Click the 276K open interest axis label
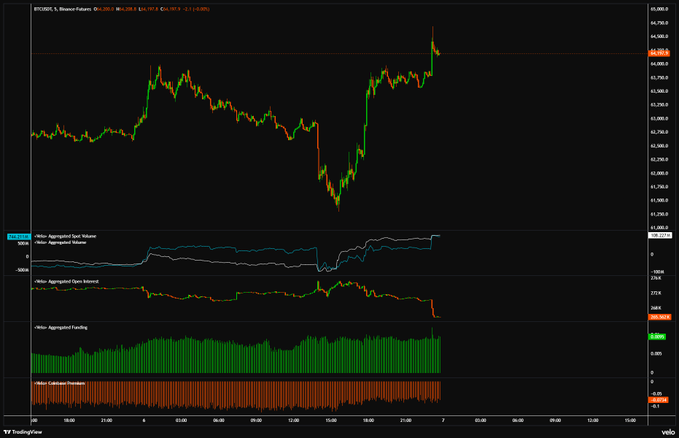This screenshot has height=438, width=679. 656,278
